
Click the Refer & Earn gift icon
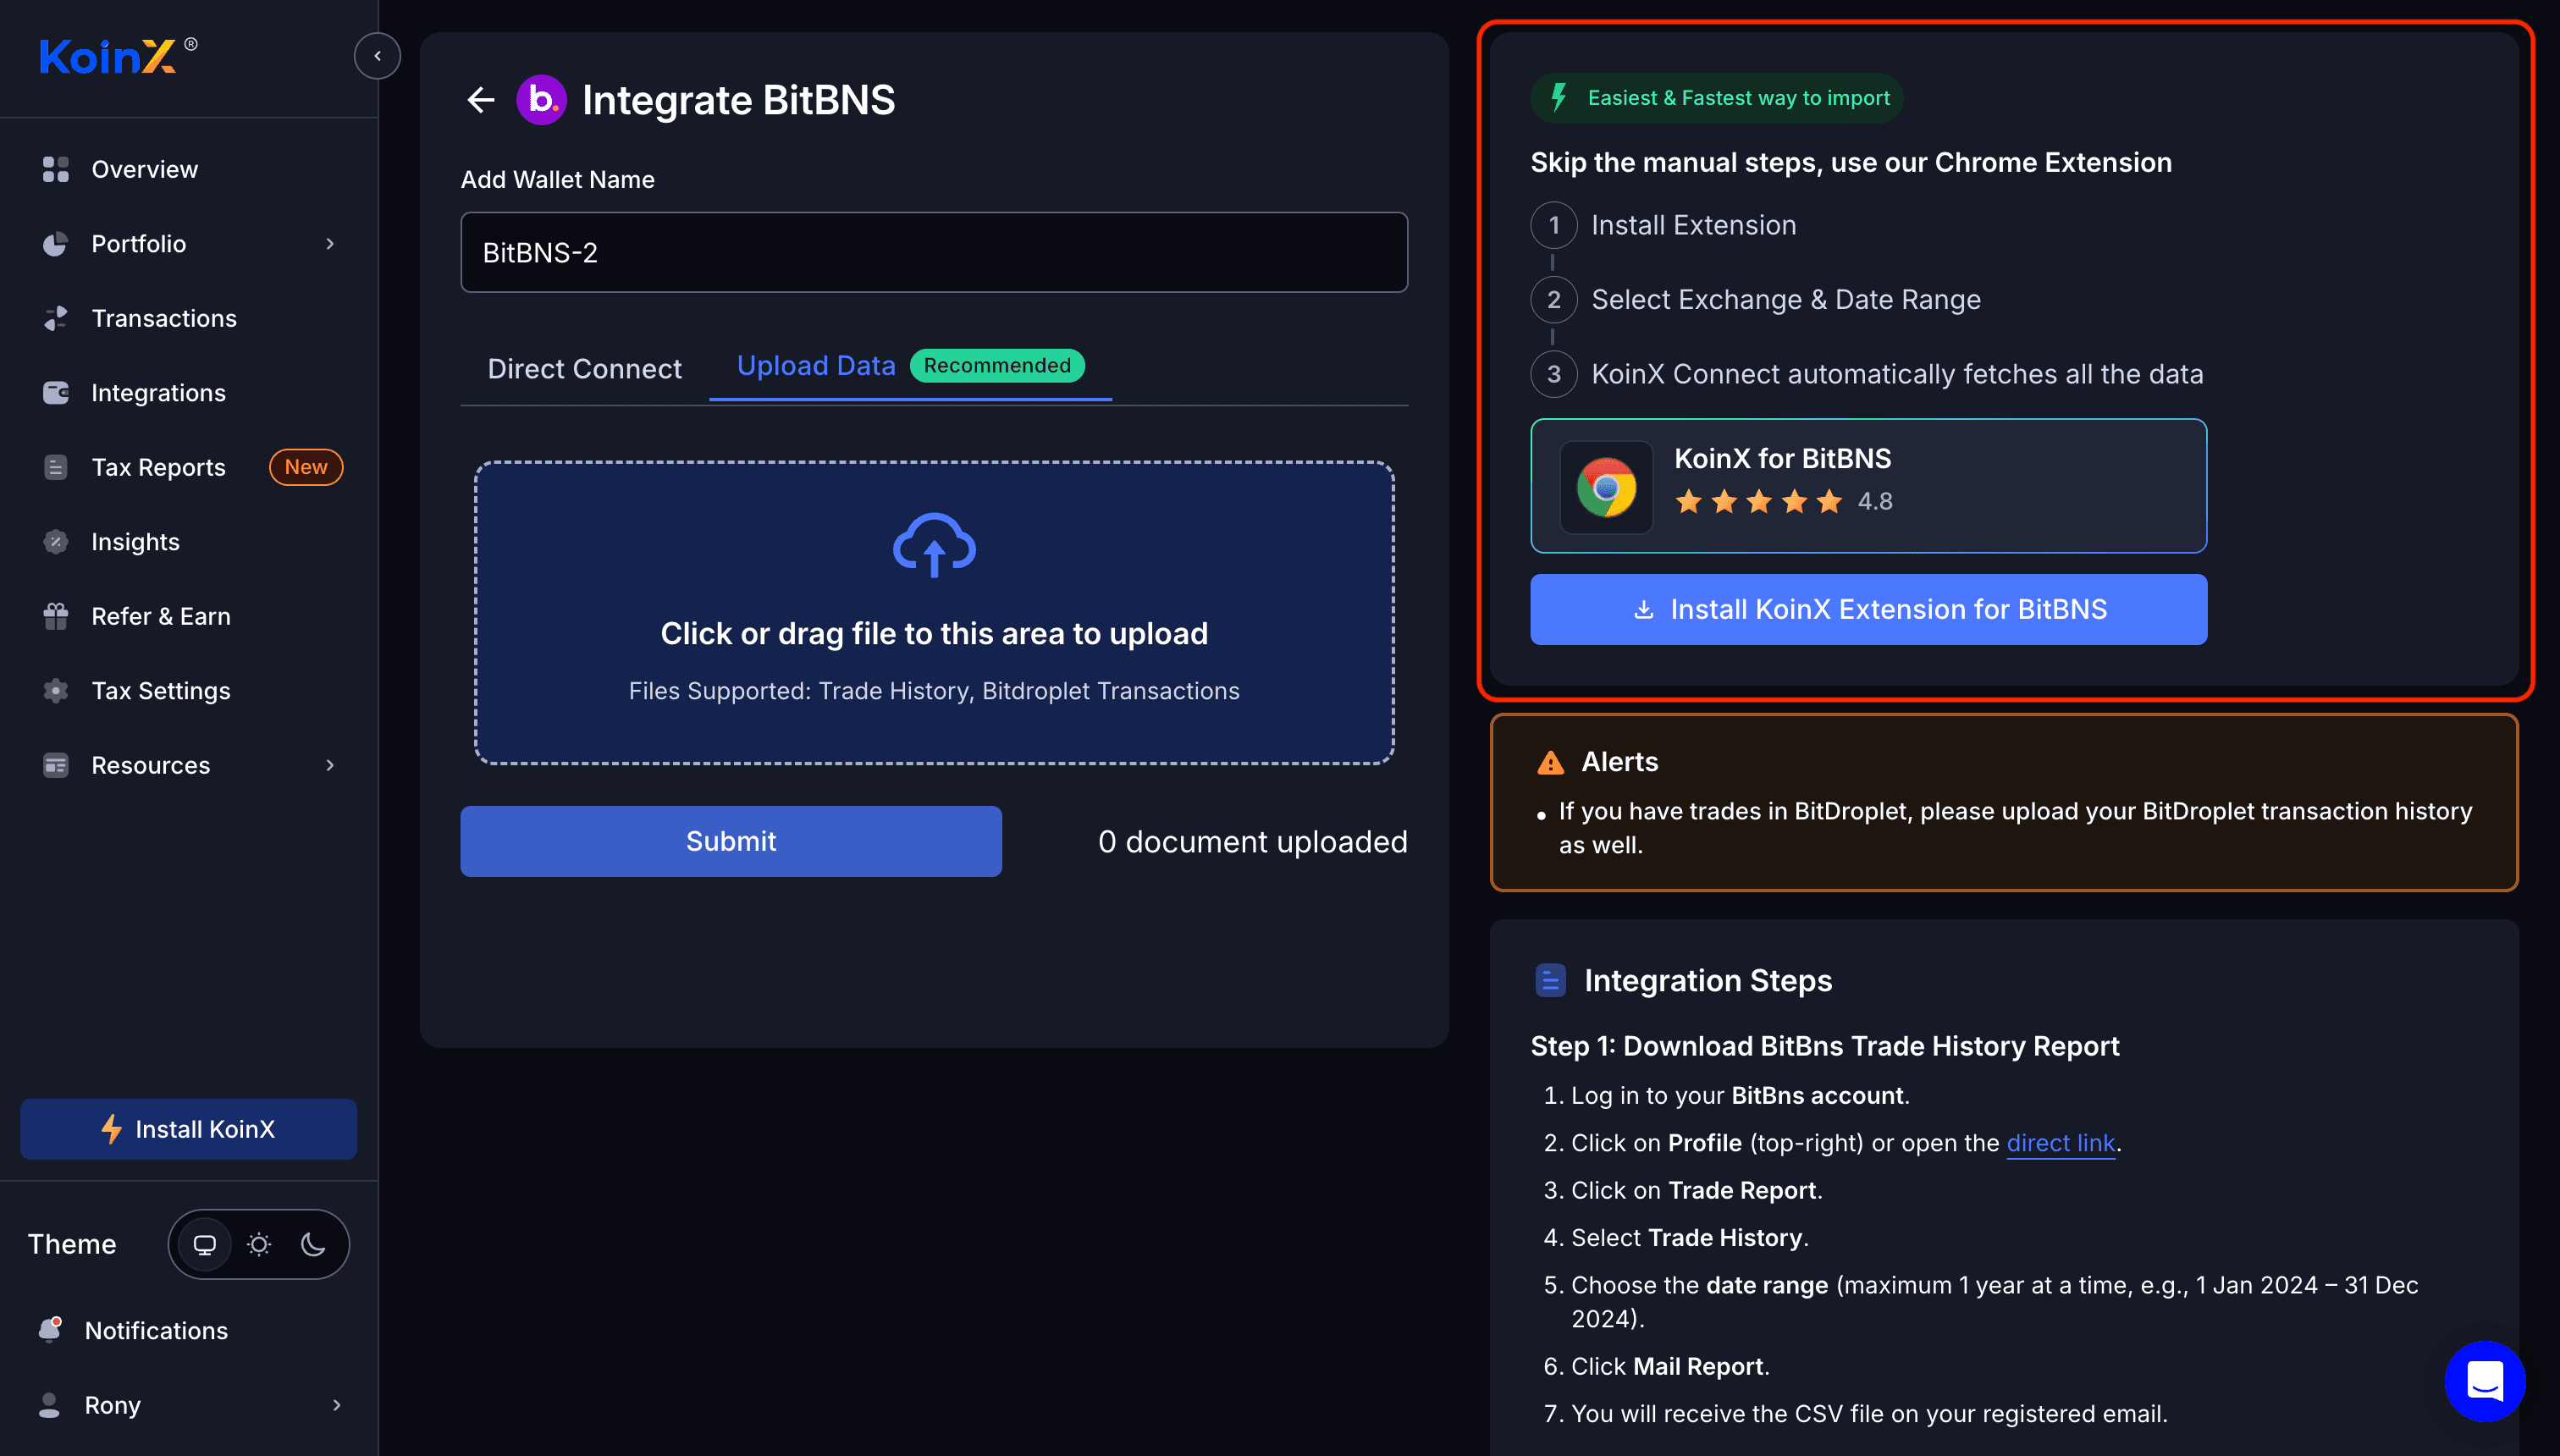(56, 616)
